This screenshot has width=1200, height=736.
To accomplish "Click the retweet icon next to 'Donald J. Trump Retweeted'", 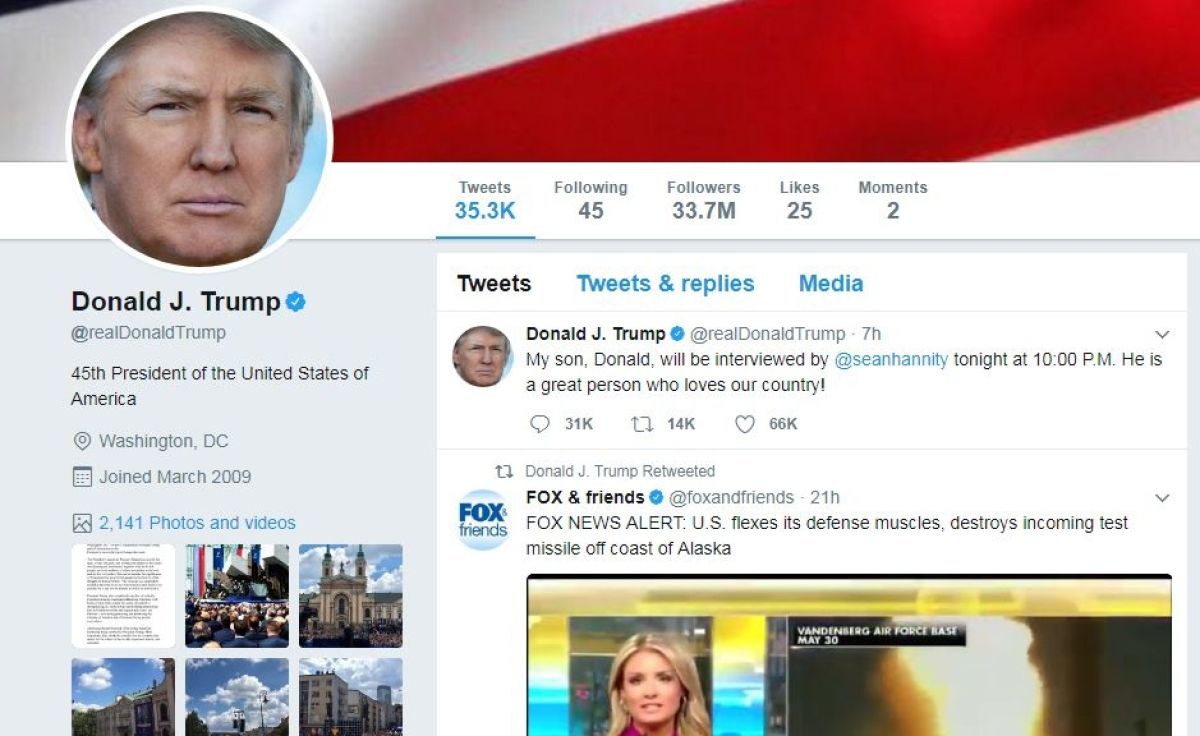I will tap(506, 471).
